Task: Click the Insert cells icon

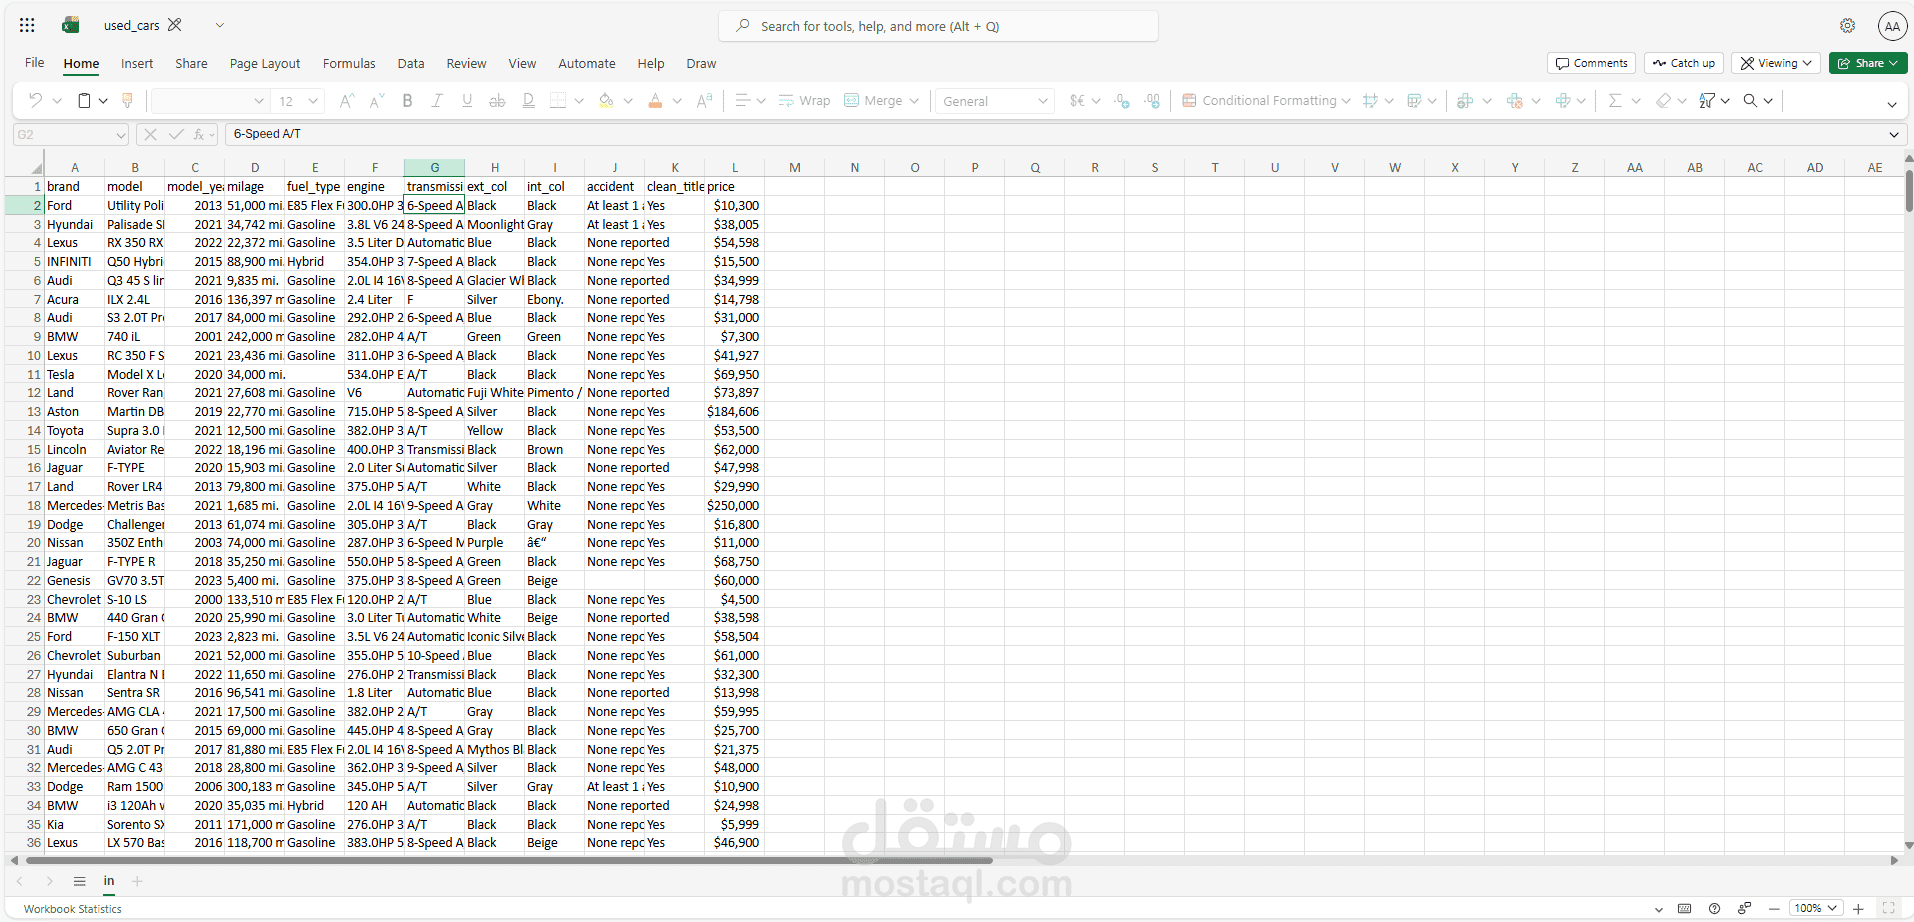Action: click(x=1465, y=101)
